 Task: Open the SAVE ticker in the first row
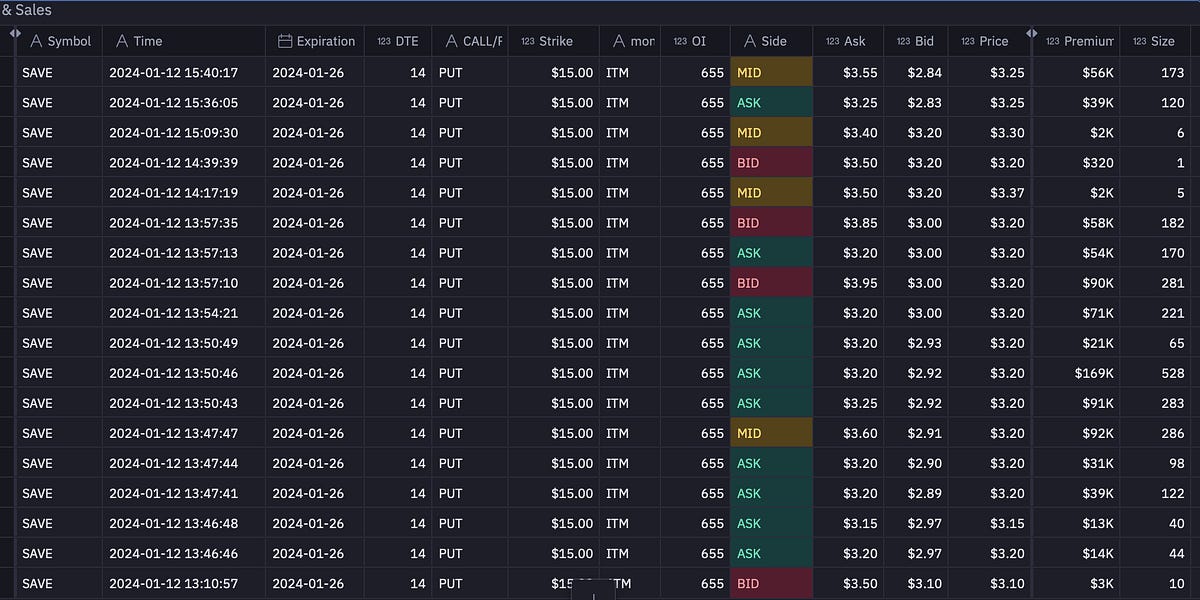pyautogui.click(x=37, y=72)
